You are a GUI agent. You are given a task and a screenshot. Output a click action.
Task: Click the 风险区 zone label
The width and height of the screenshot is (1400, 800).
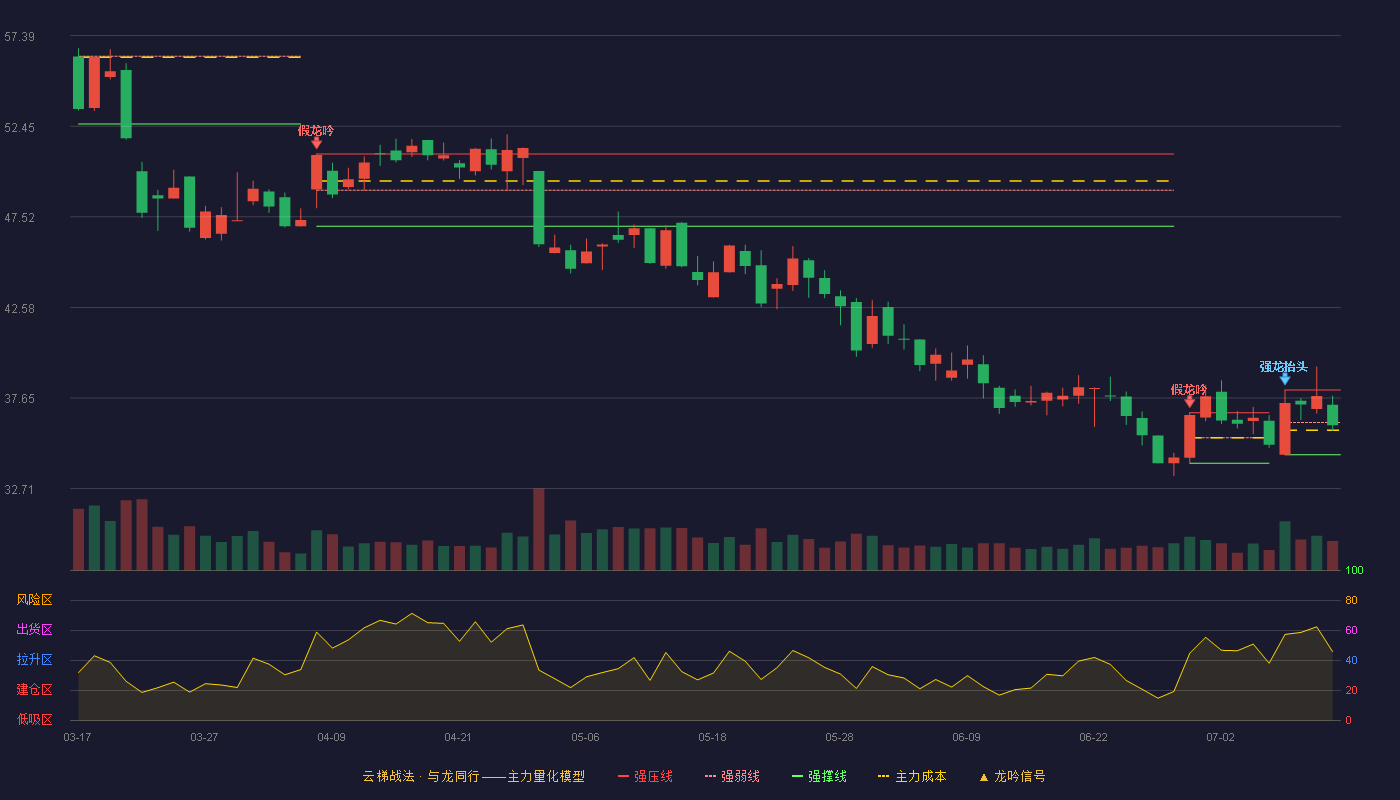(x=34, y=600)
